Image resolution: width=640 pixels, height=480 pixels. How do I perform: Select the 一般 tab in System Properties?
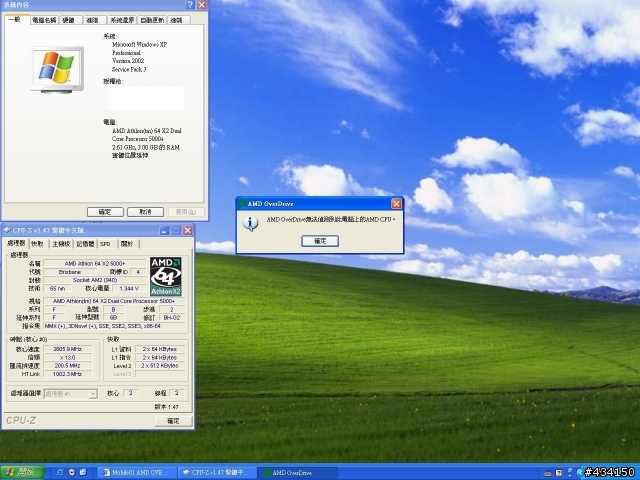point(15,19)
